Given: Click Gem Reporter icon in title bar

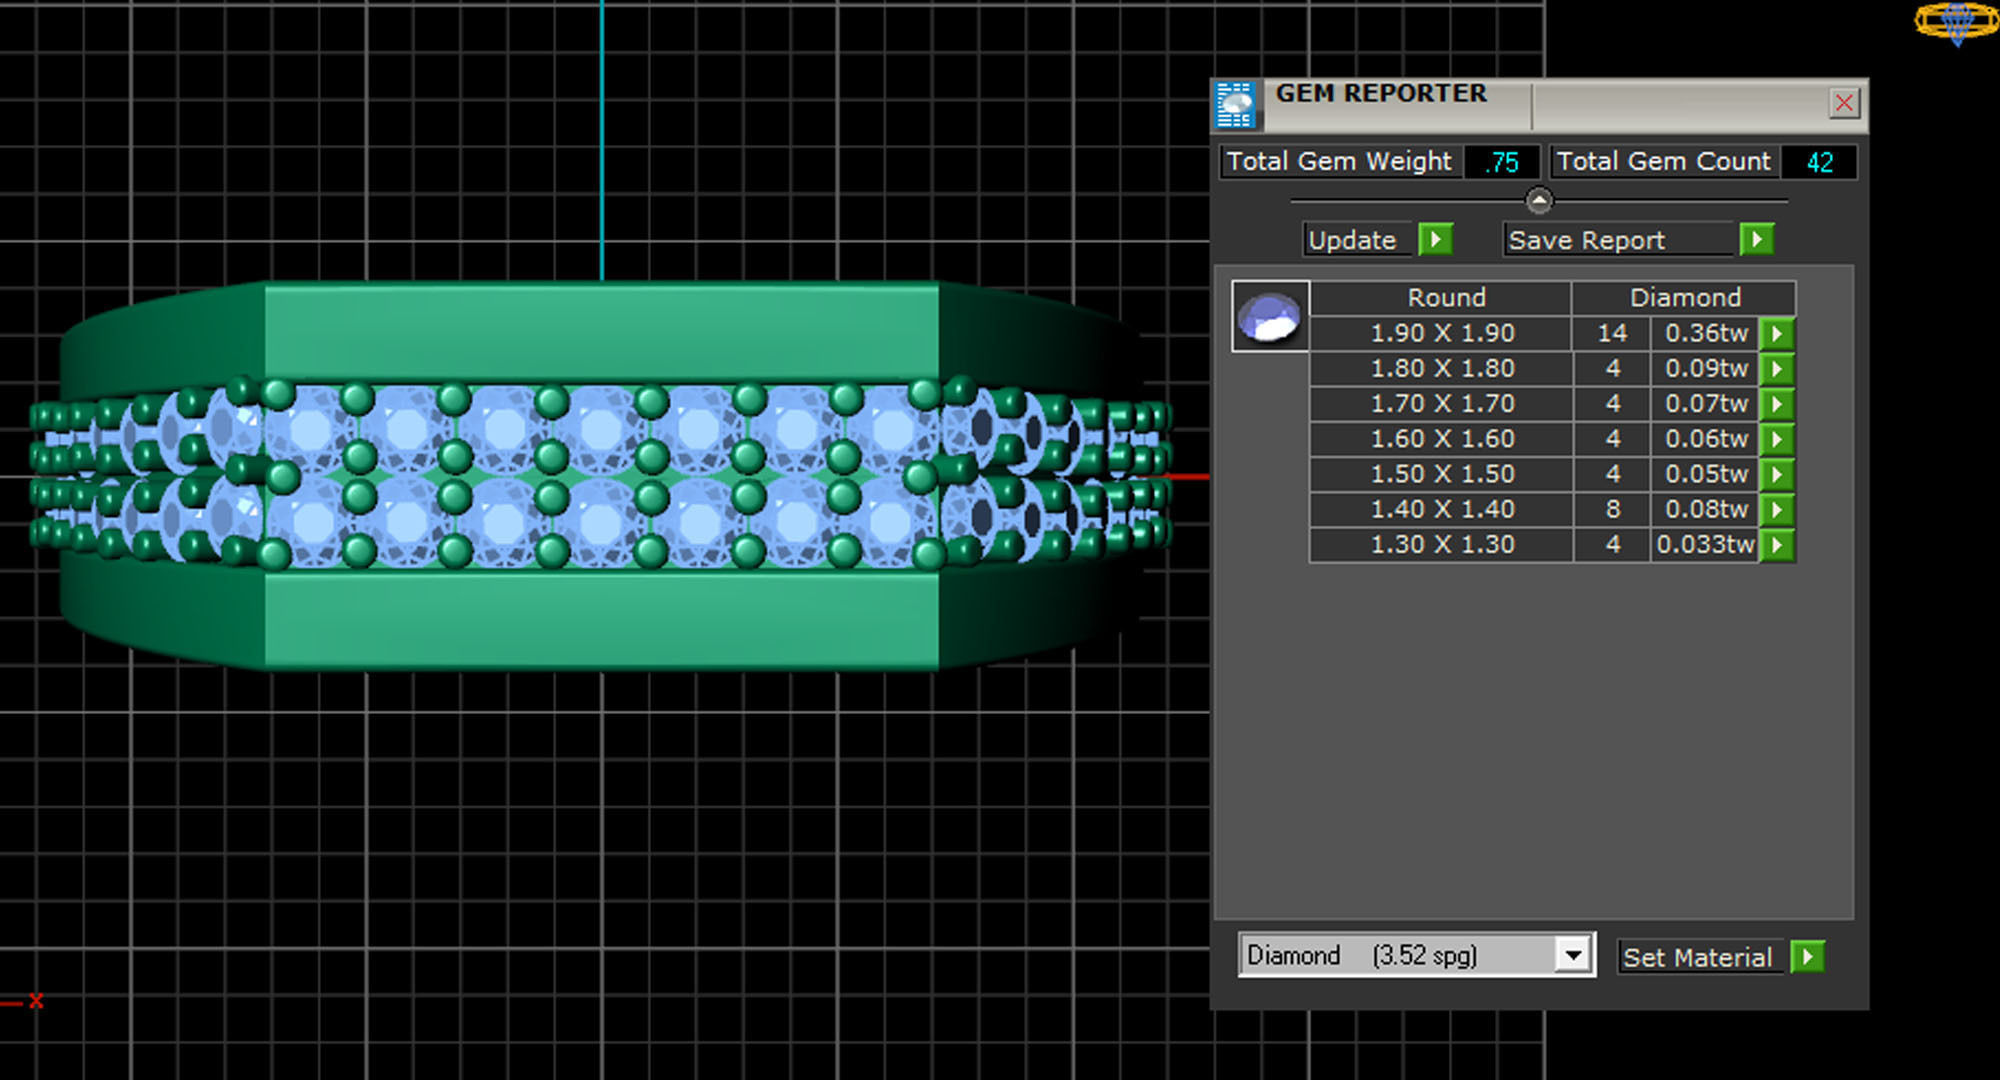Looking at the screenshot, I should pos(1236,105).
